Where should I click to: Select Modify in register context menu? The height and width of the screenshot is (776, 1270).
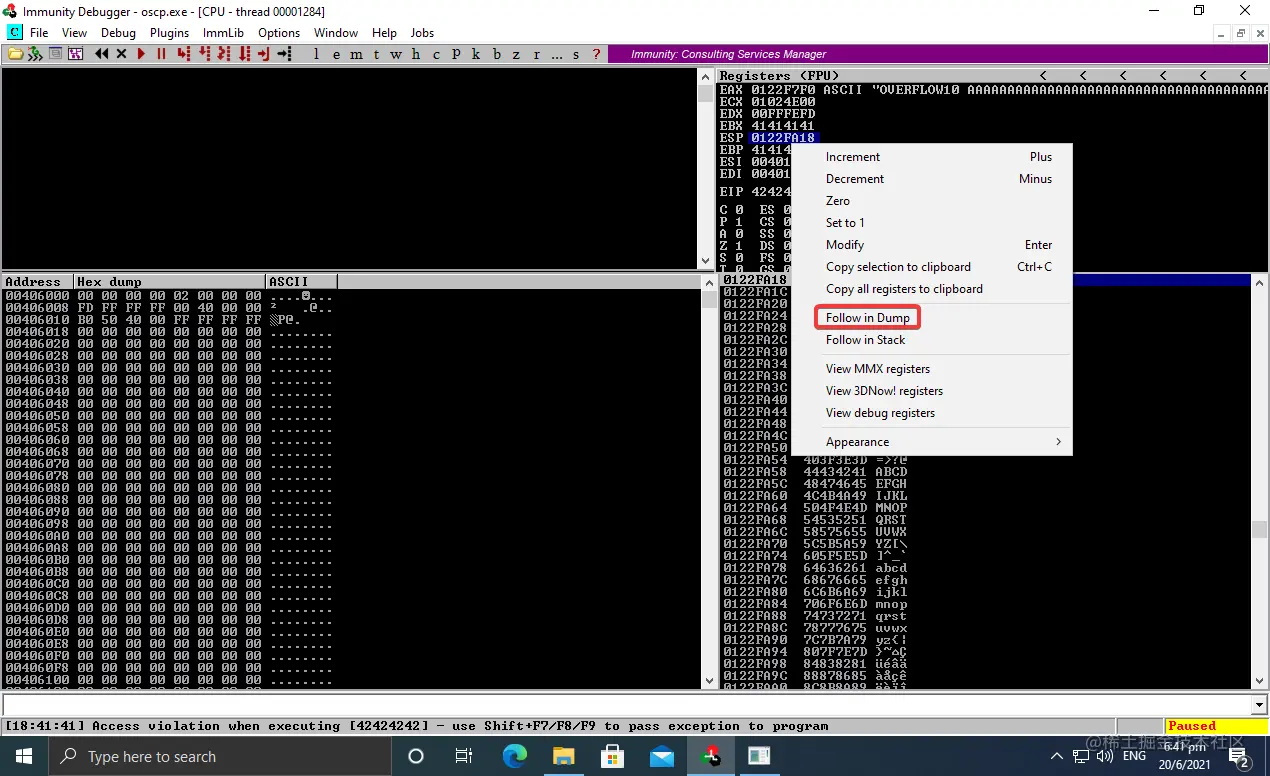point(845,245)
